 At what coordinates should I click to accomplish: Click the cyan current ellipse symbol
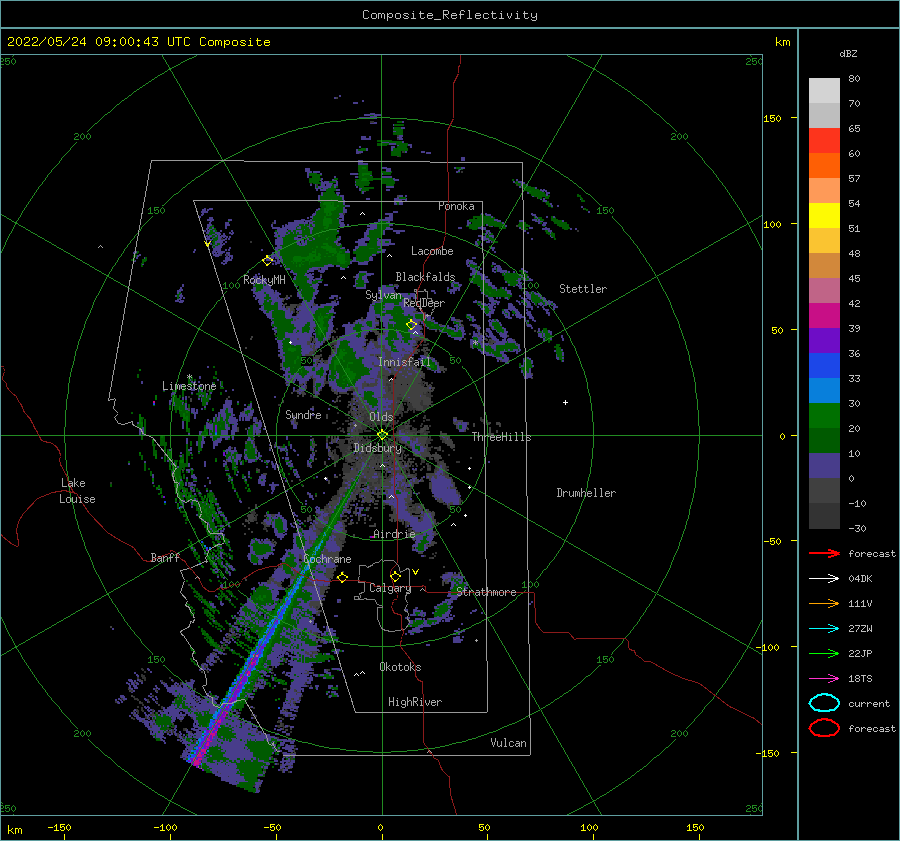coord(824,703)
